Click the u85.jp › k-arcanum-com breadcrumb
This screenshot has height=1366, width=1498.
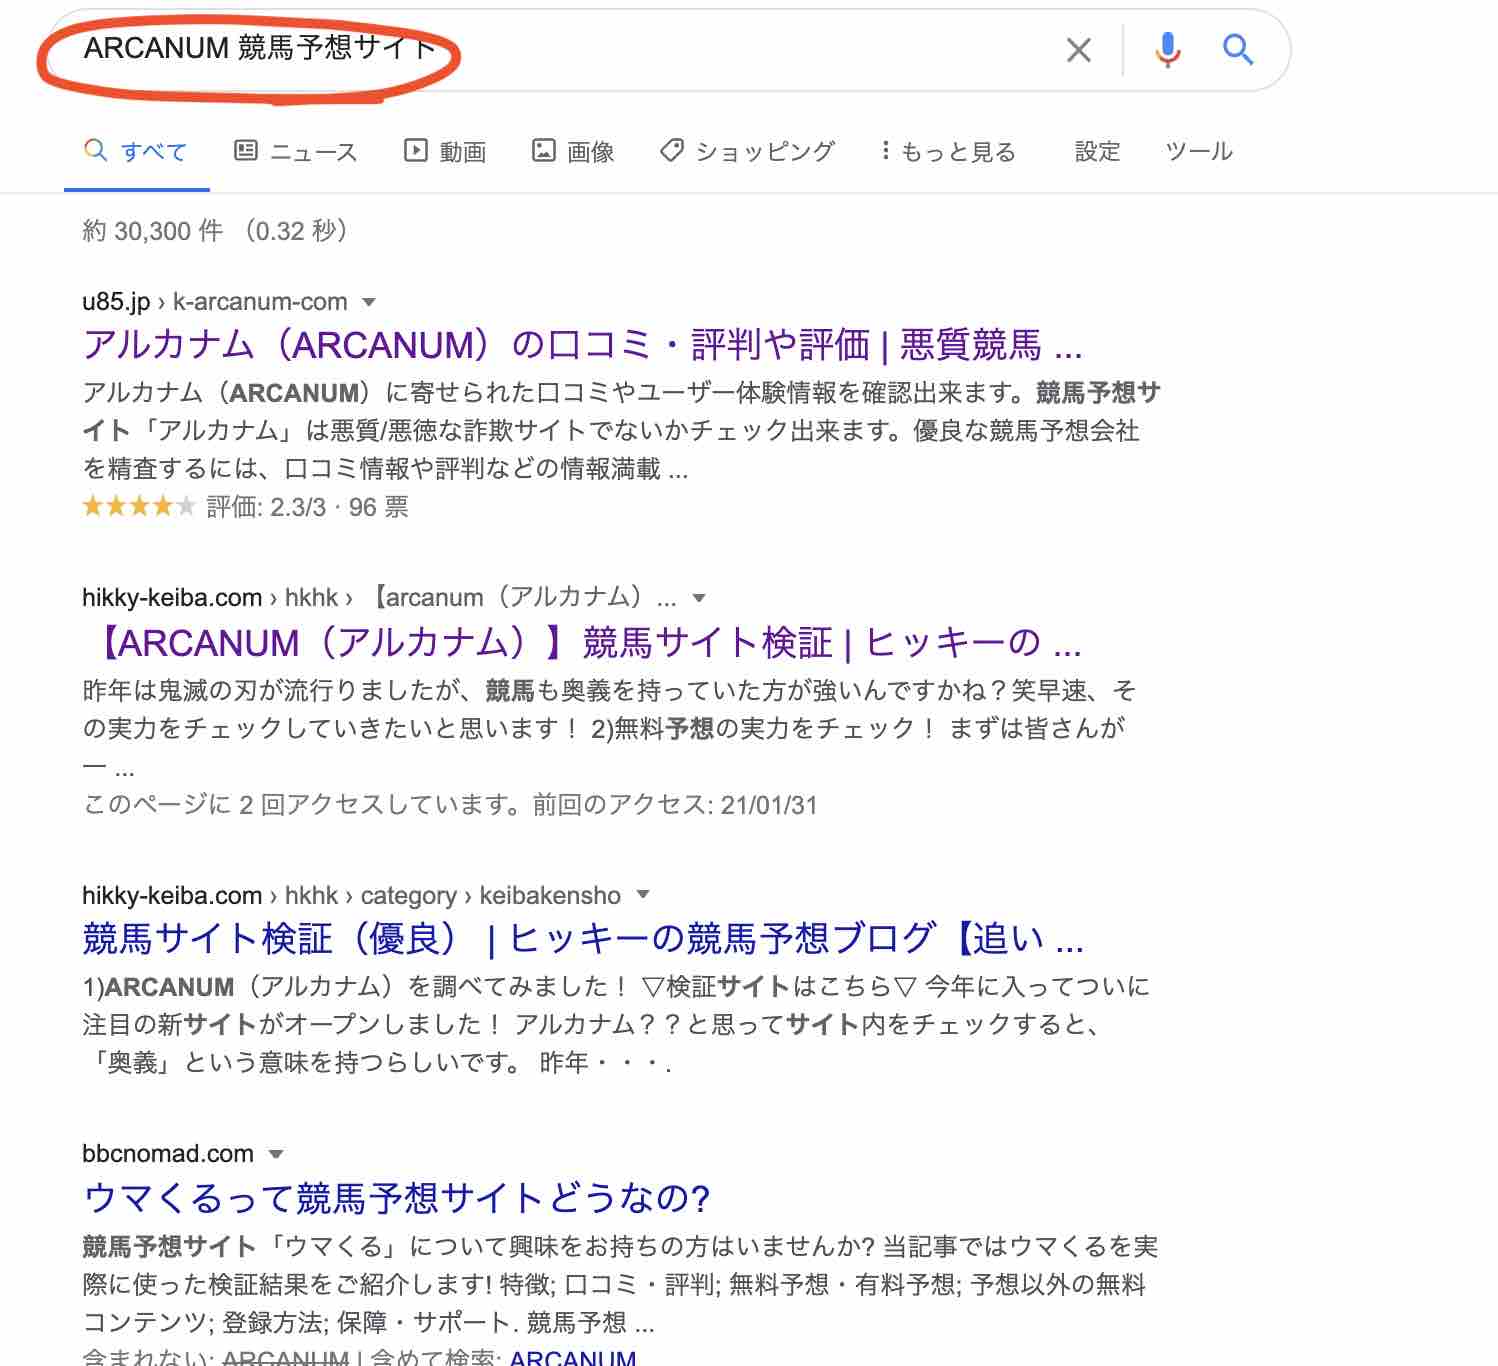tap(215, 302)
